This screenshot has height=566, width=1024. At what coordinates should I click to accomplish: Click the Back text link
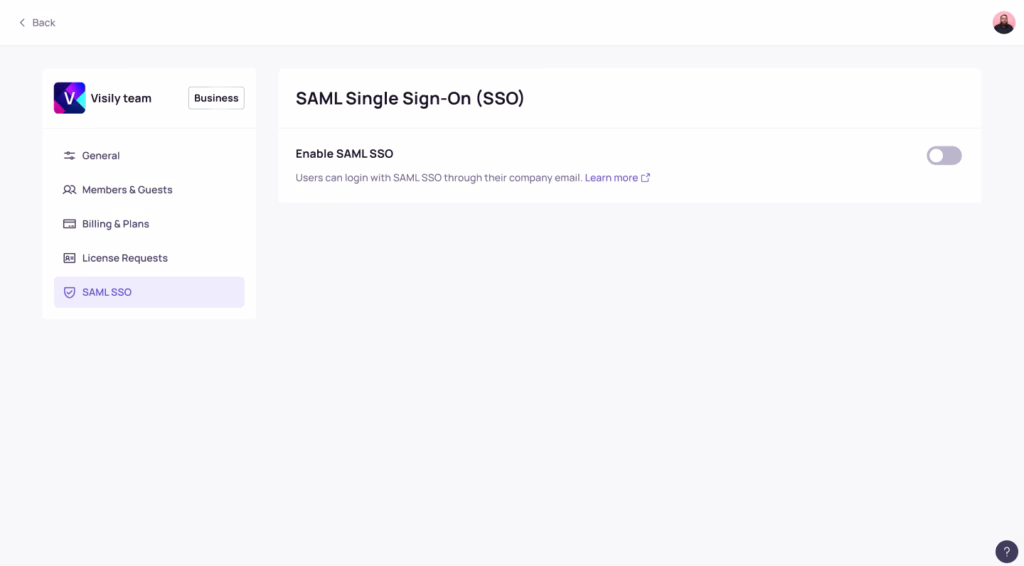click(44, 23)
